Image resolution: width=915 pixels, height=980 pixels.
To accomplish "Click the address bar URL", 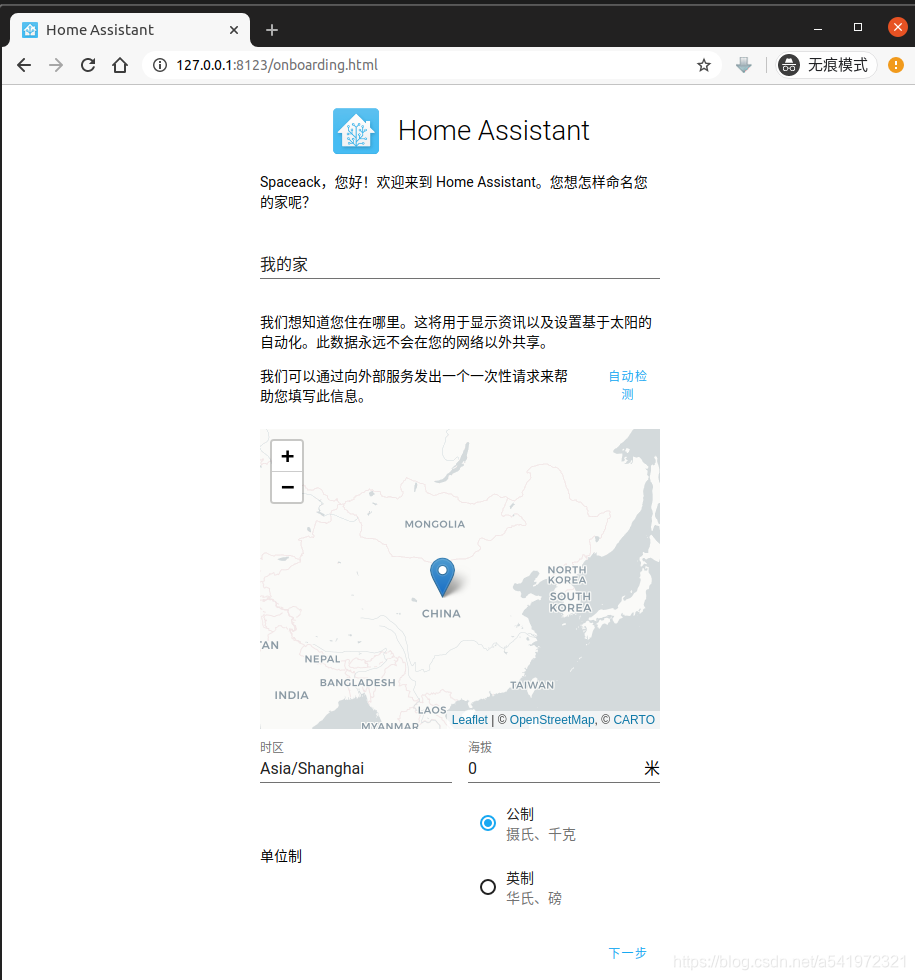I will (x=277, y=65).
